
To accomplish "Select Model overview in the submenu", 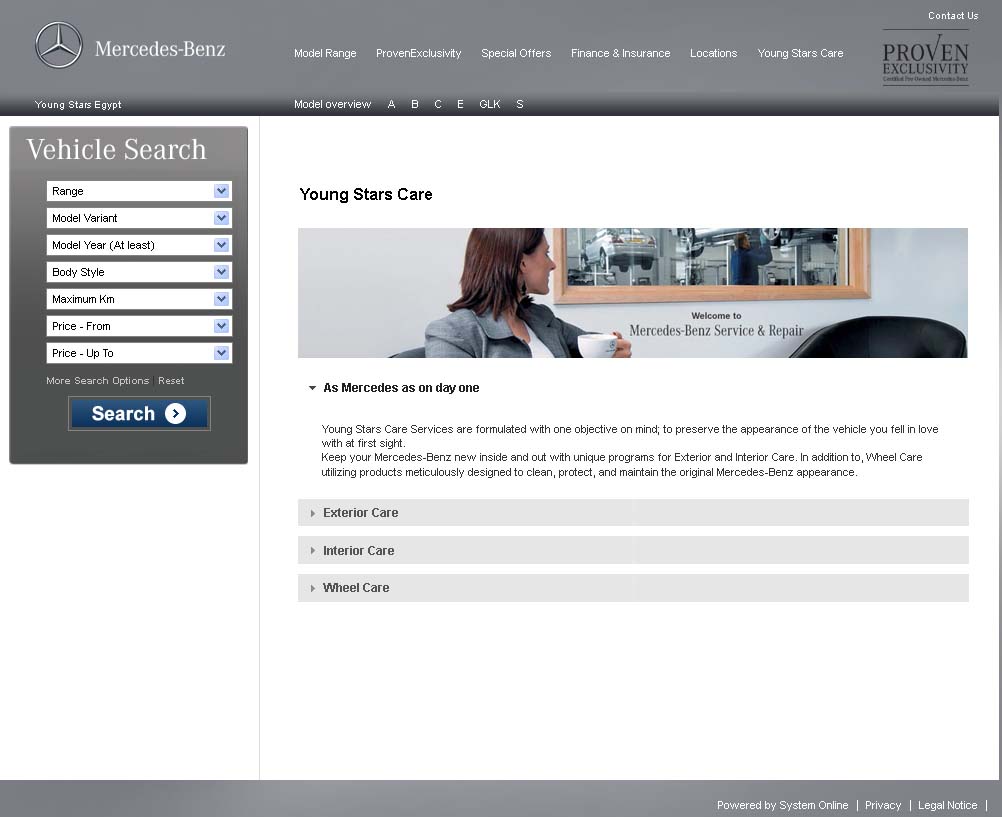I will tap(332, 104).
